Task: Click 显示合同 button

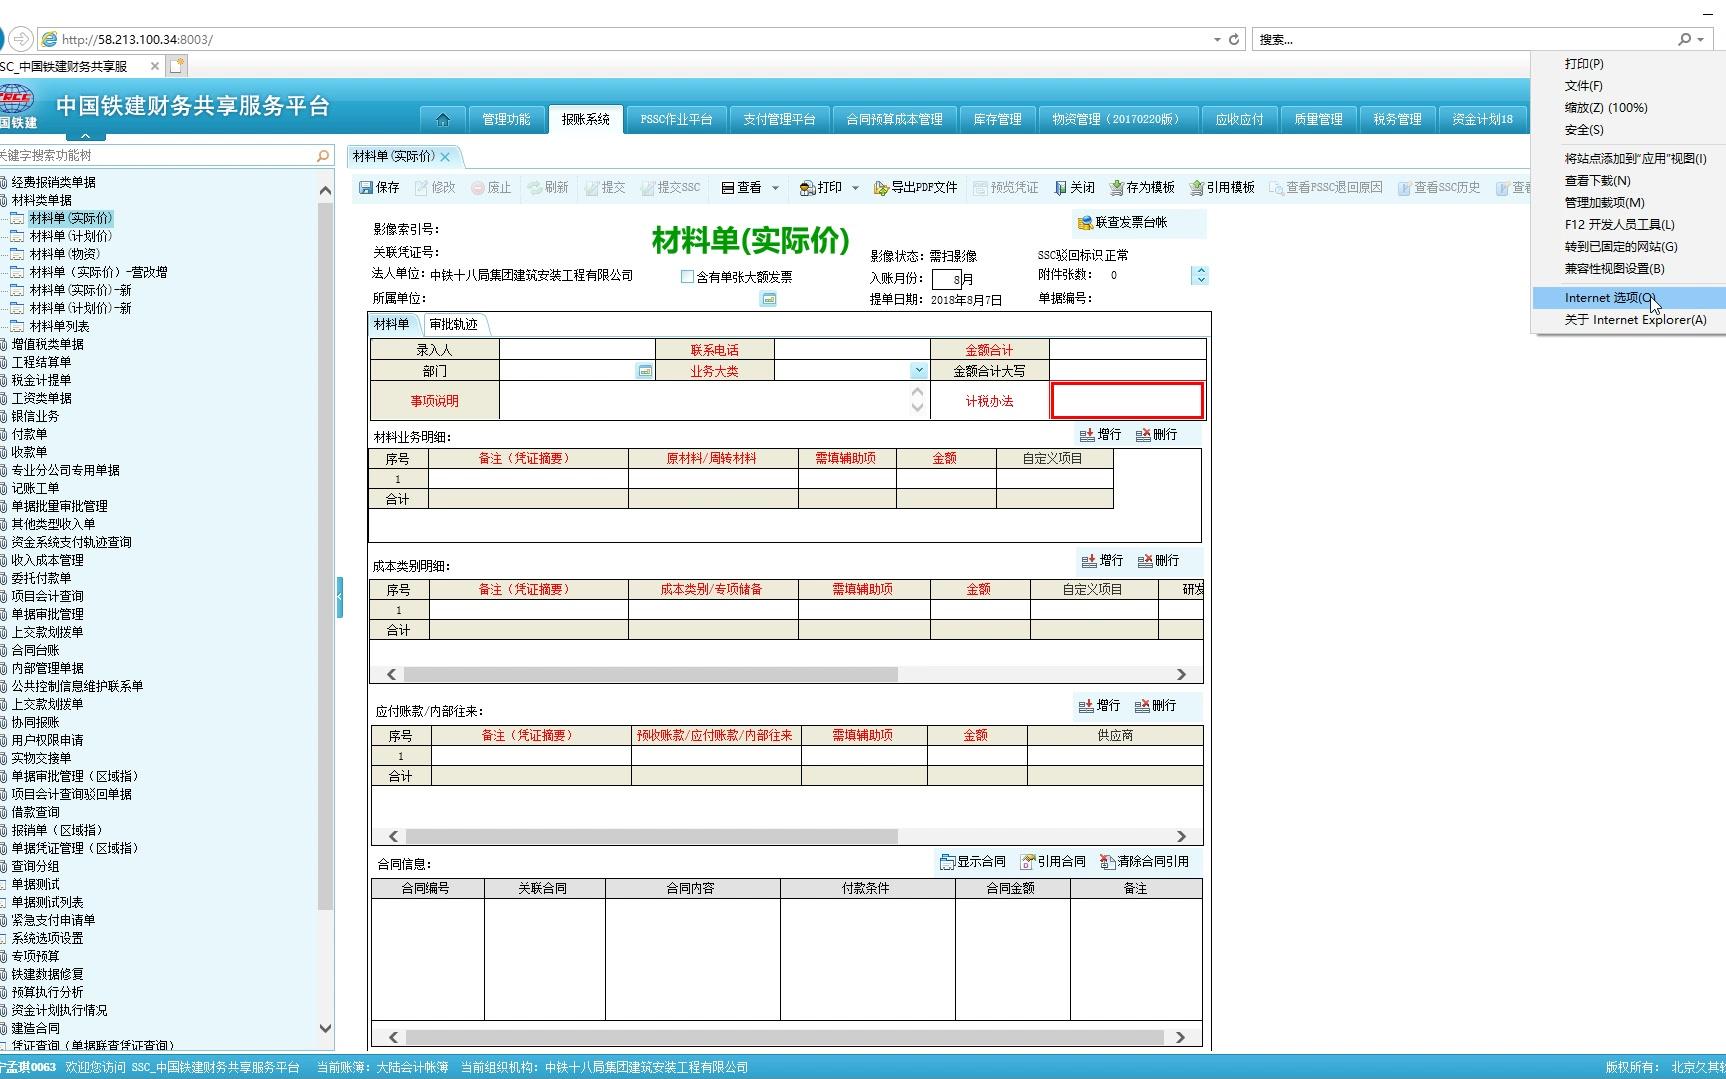Action: 973,861
